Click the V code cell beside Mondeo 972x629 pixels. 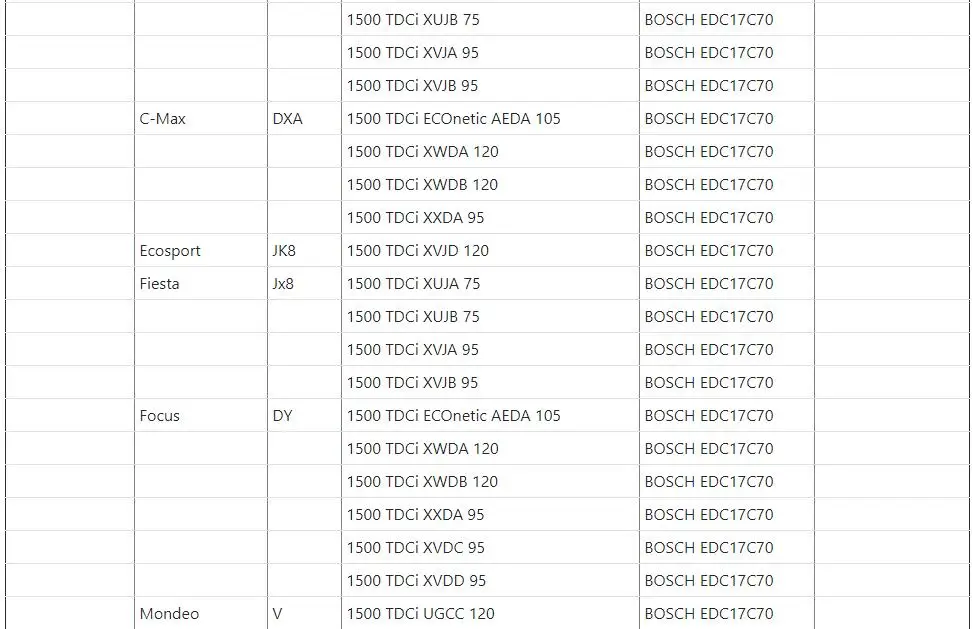click(x=304, y=614)
